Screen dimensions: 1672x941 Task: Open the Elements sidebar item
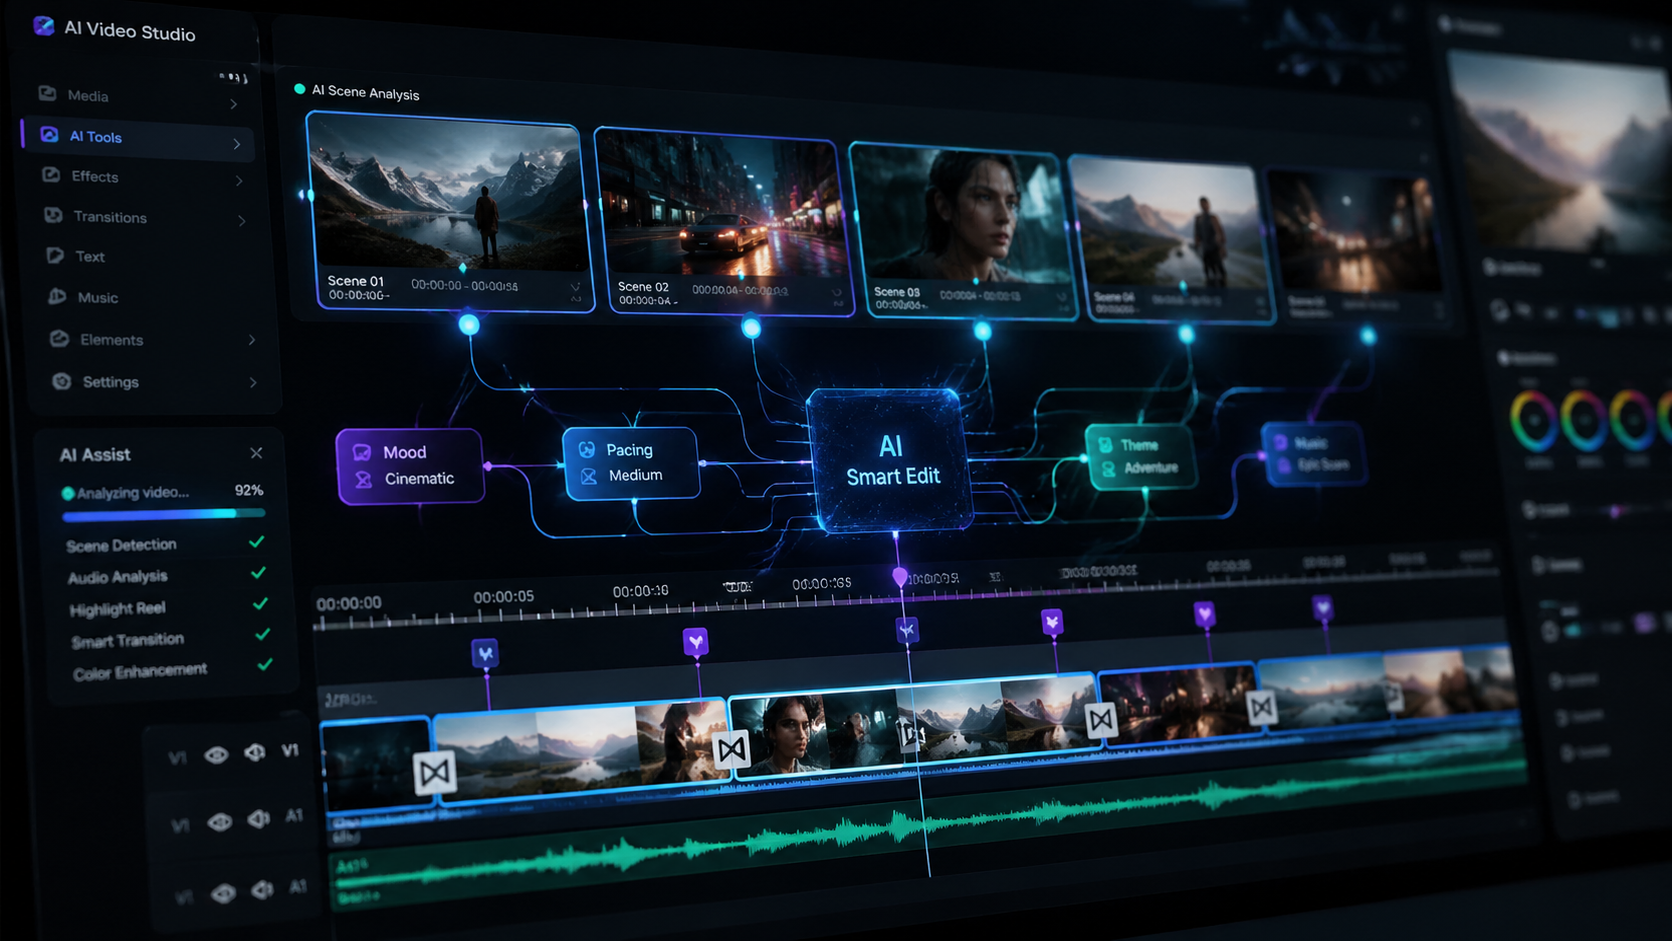coord(153,340)
